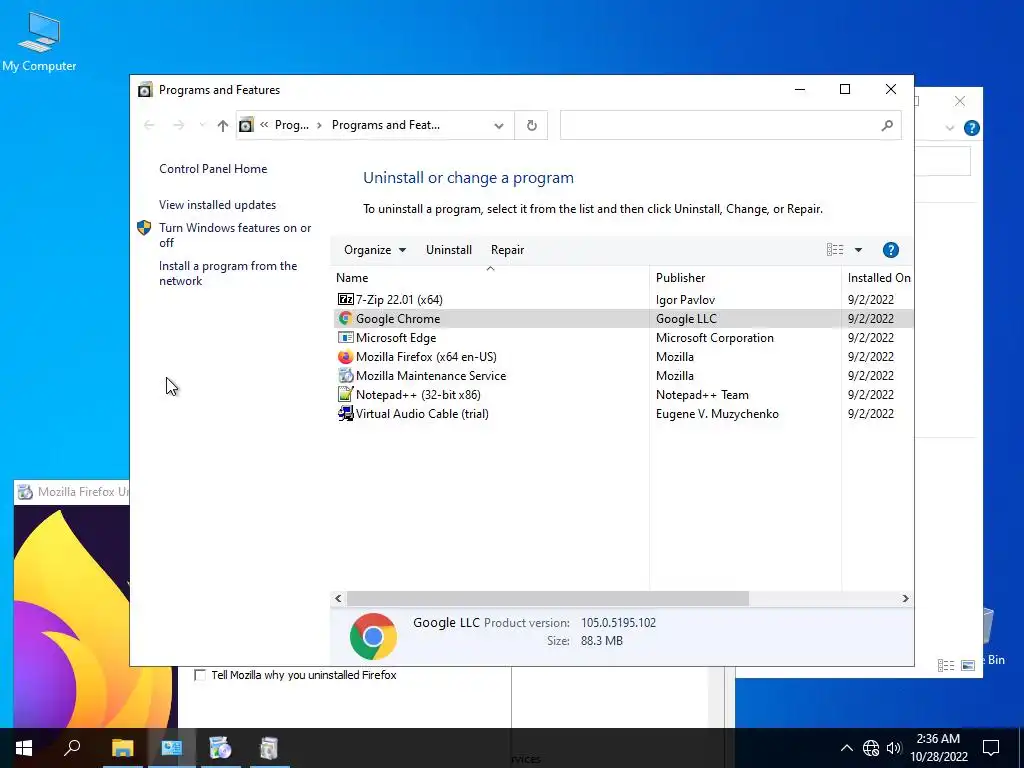Expand the address bar history dropdown
The width and height of the screenshot is (1024, 768).
point(499,125)
